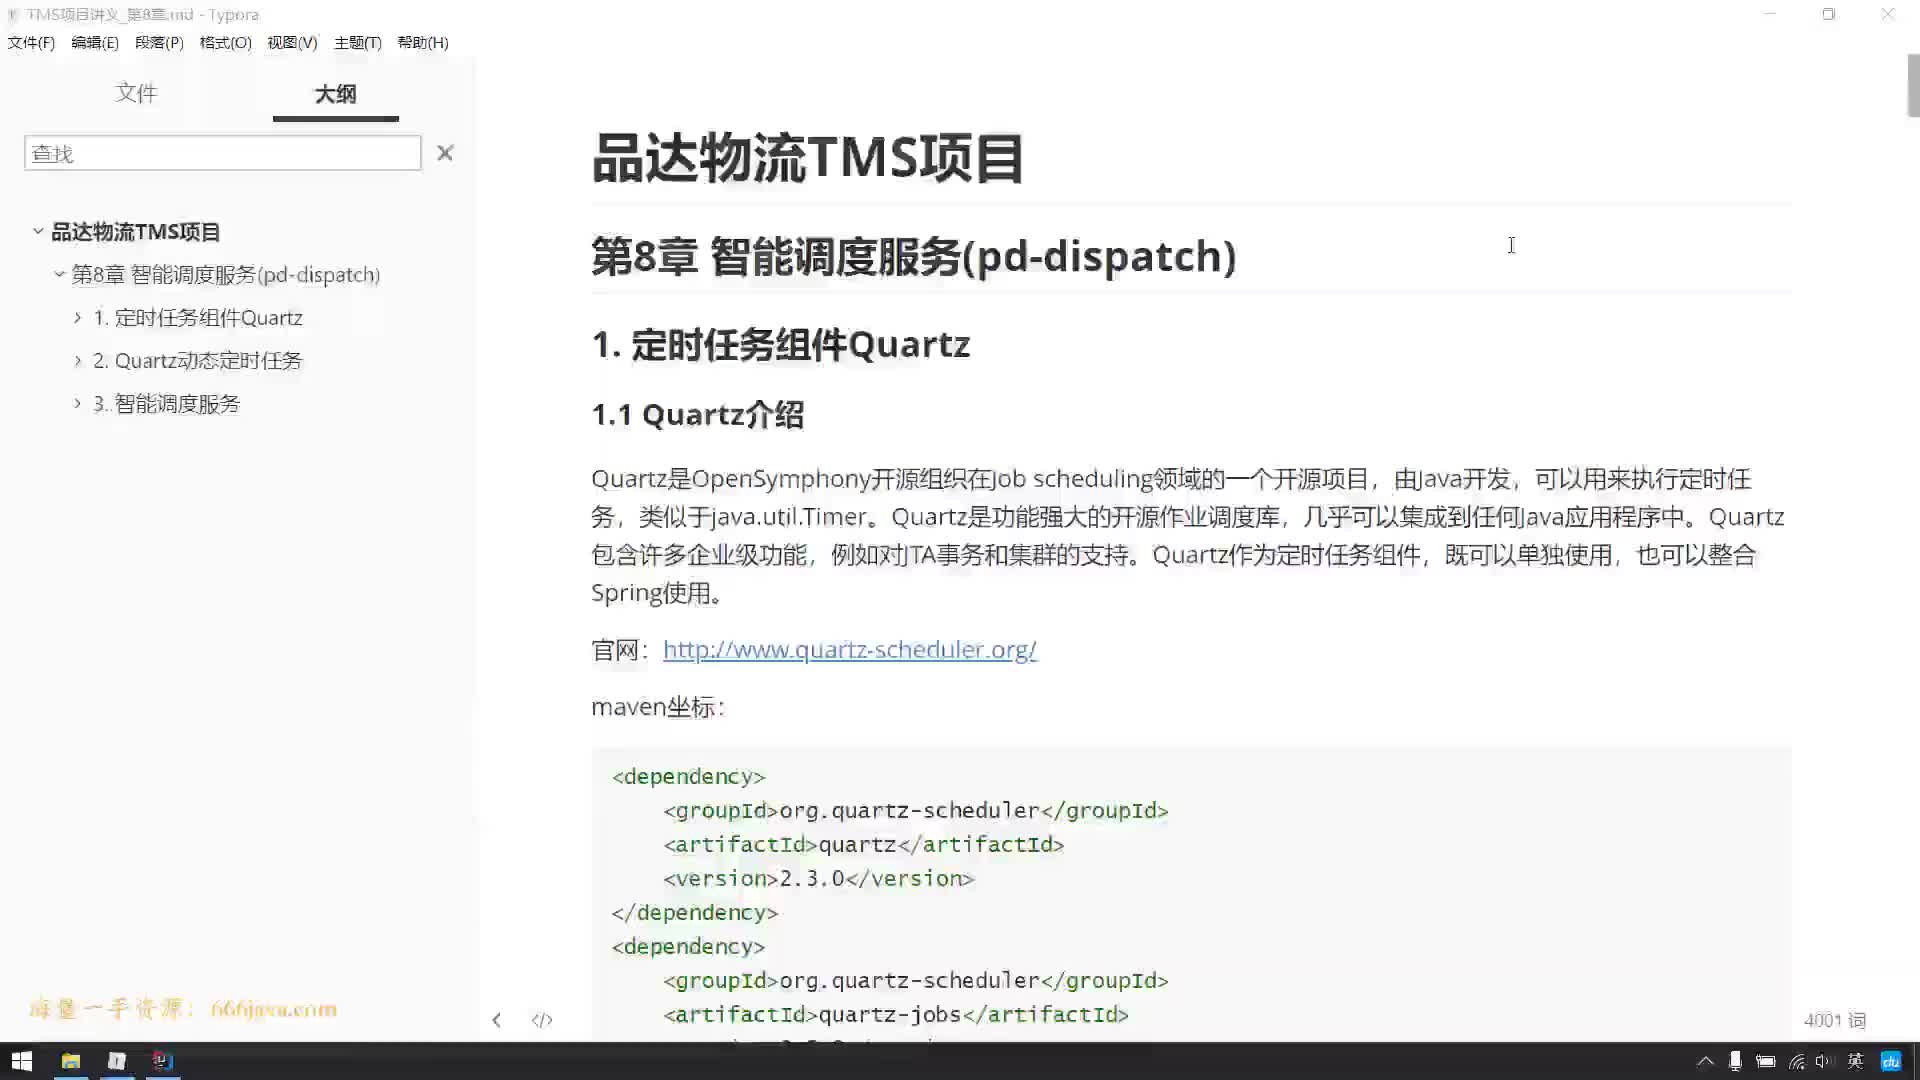Viewport: 1920px width, 1080px height.
Task: Jump to 第8章 智能调度服务 in outline
Action: (x=226, y=275)
